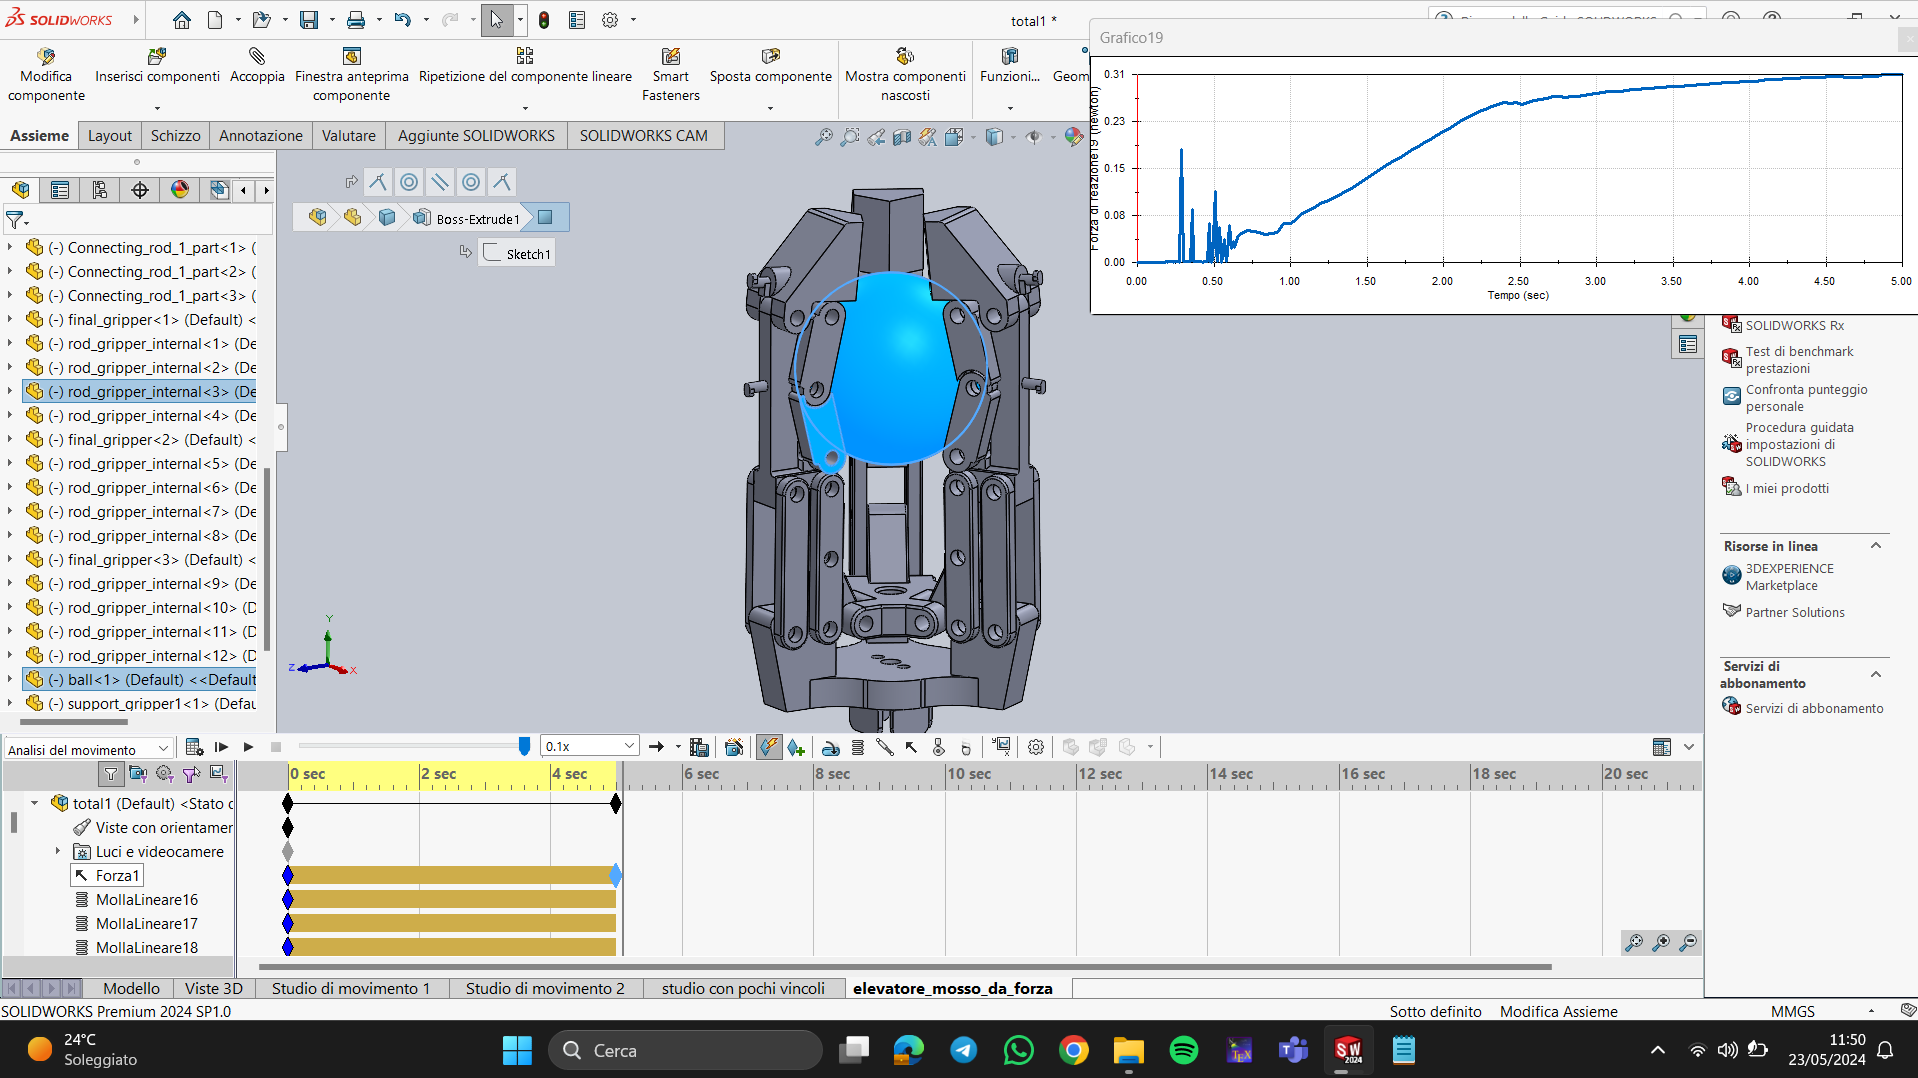Open motion study properties gear

1036,747
